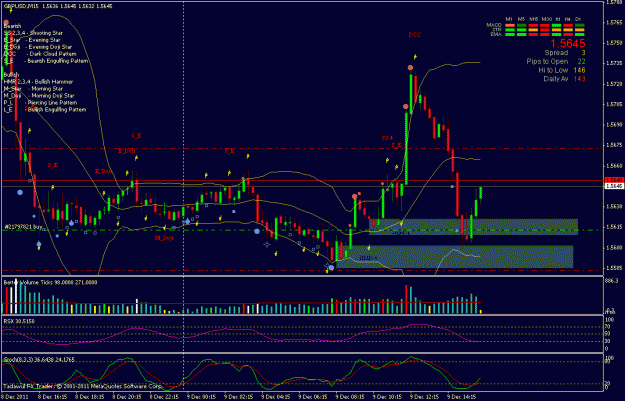The width and height of the screenshot is (625, 401).
Task: Click the MACD row label in dashboard
Action: [493, 25]
